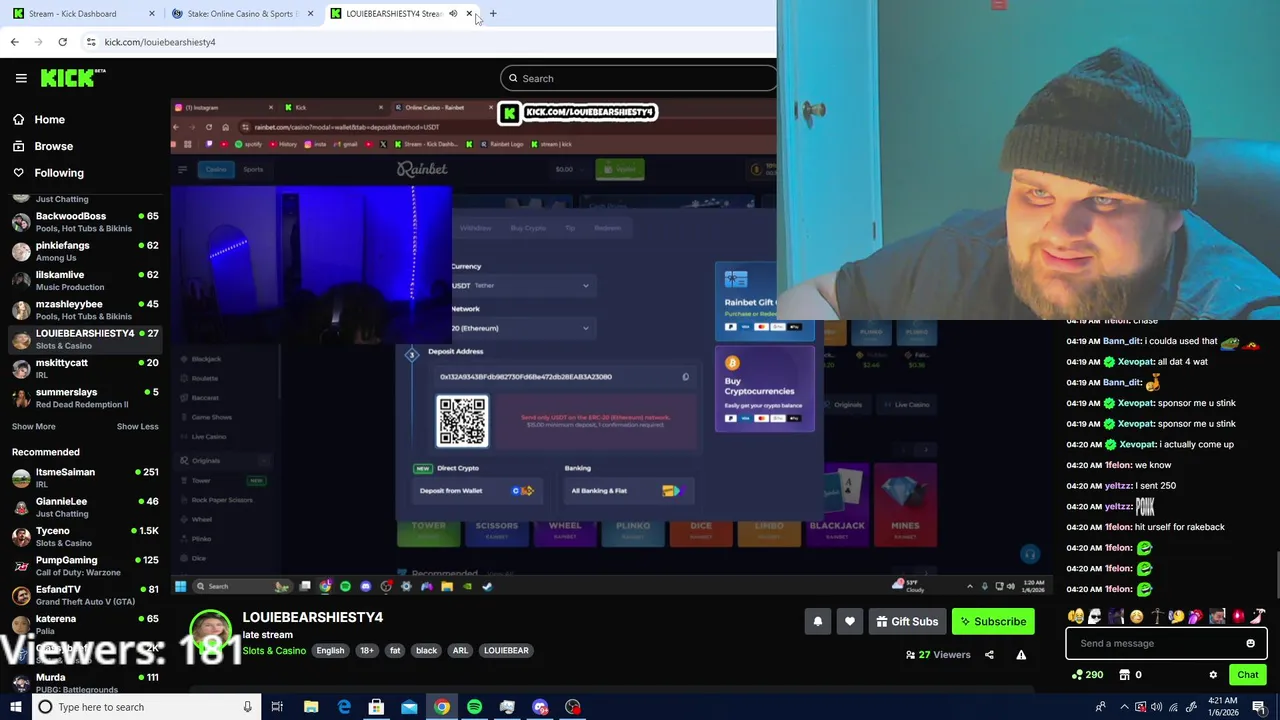Launch Microsoft Edge from taskbar

click(344, 707)
